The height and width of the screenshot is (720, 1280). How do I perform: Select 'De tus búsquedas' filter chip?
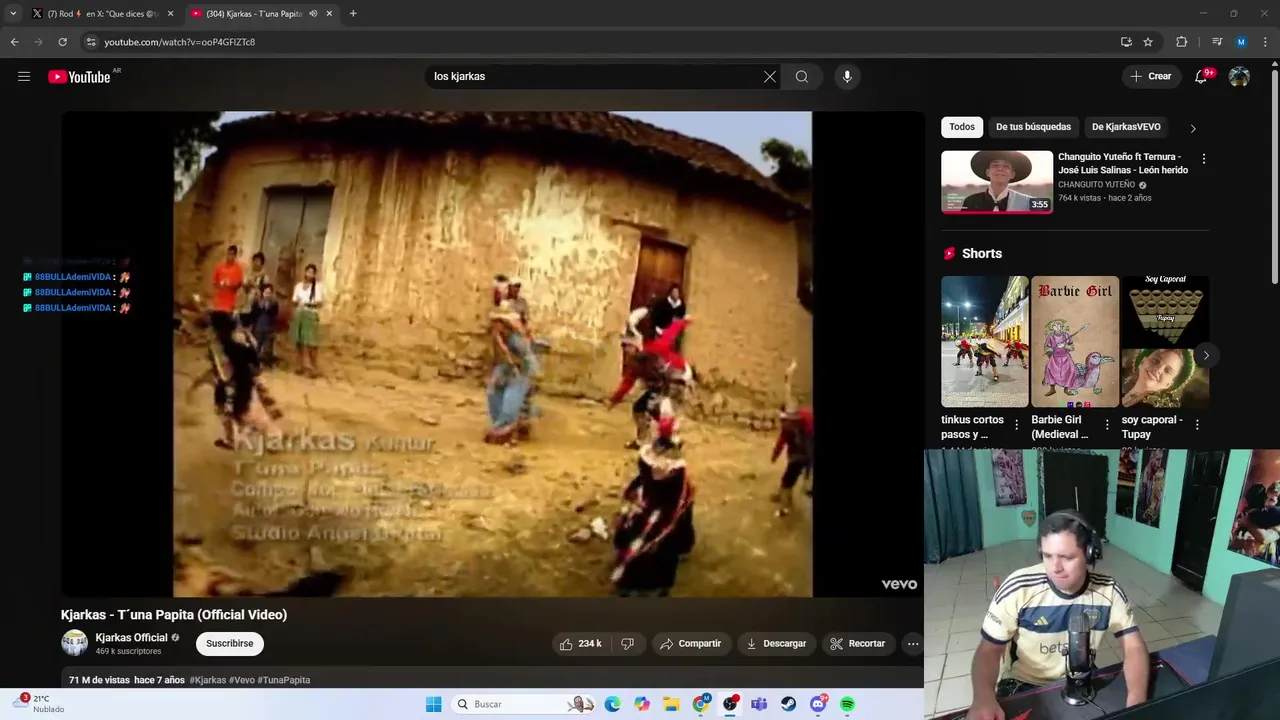pos(1033,127)
